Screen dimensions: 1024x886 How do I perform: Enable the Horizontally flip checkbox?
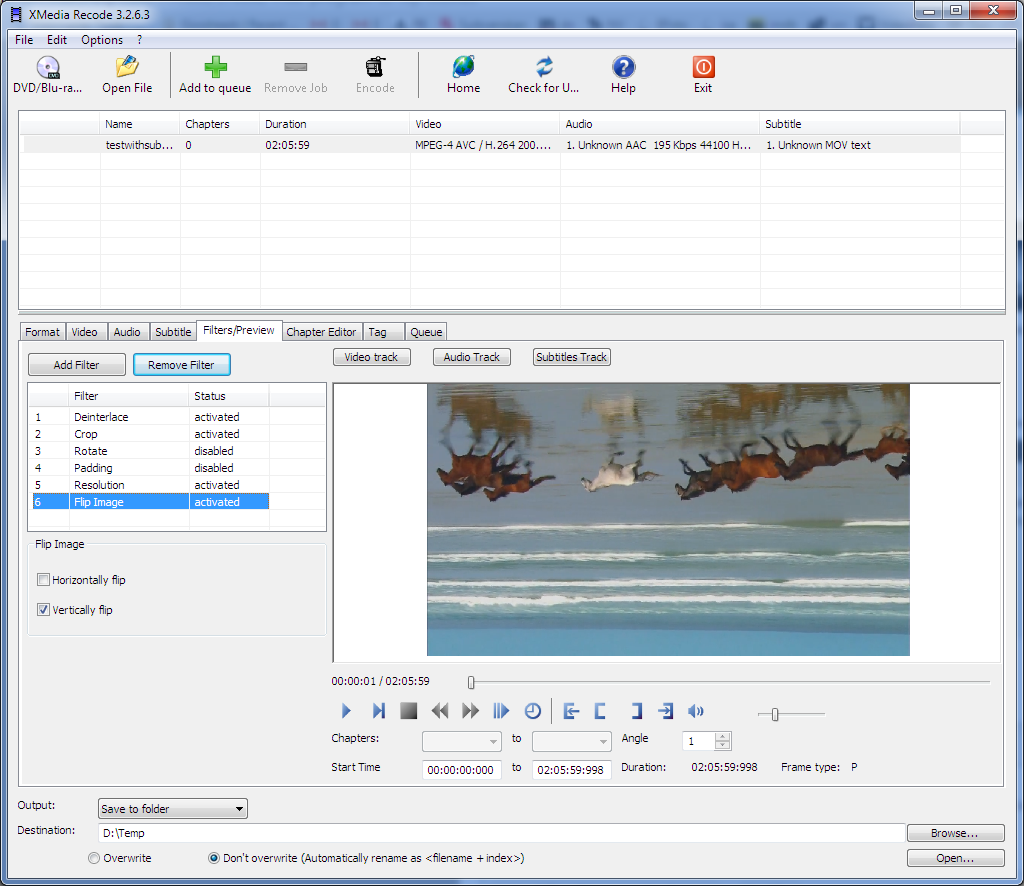click(44, 580)
